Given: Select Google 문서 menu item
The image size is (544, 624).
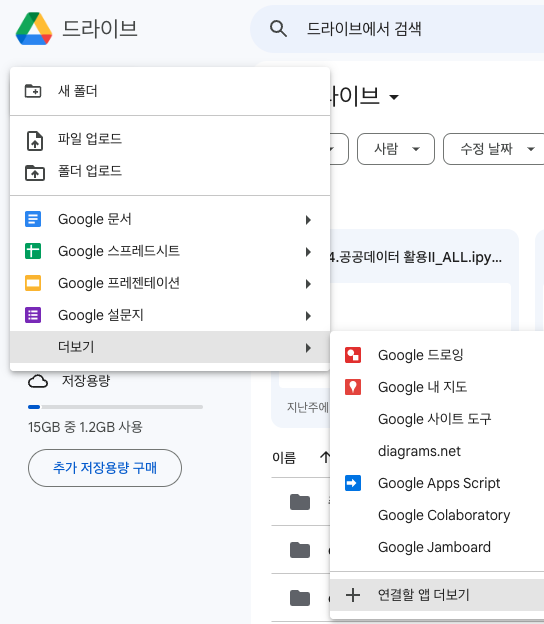Looking at the screenshot, I should pos(170,219).
